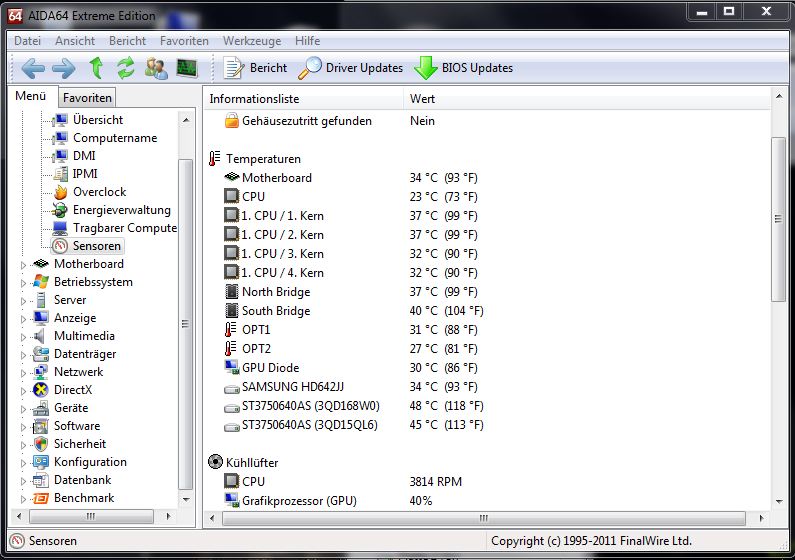Open the Favoriten menu
Screen dimensions: 795x560
(184, 41)
